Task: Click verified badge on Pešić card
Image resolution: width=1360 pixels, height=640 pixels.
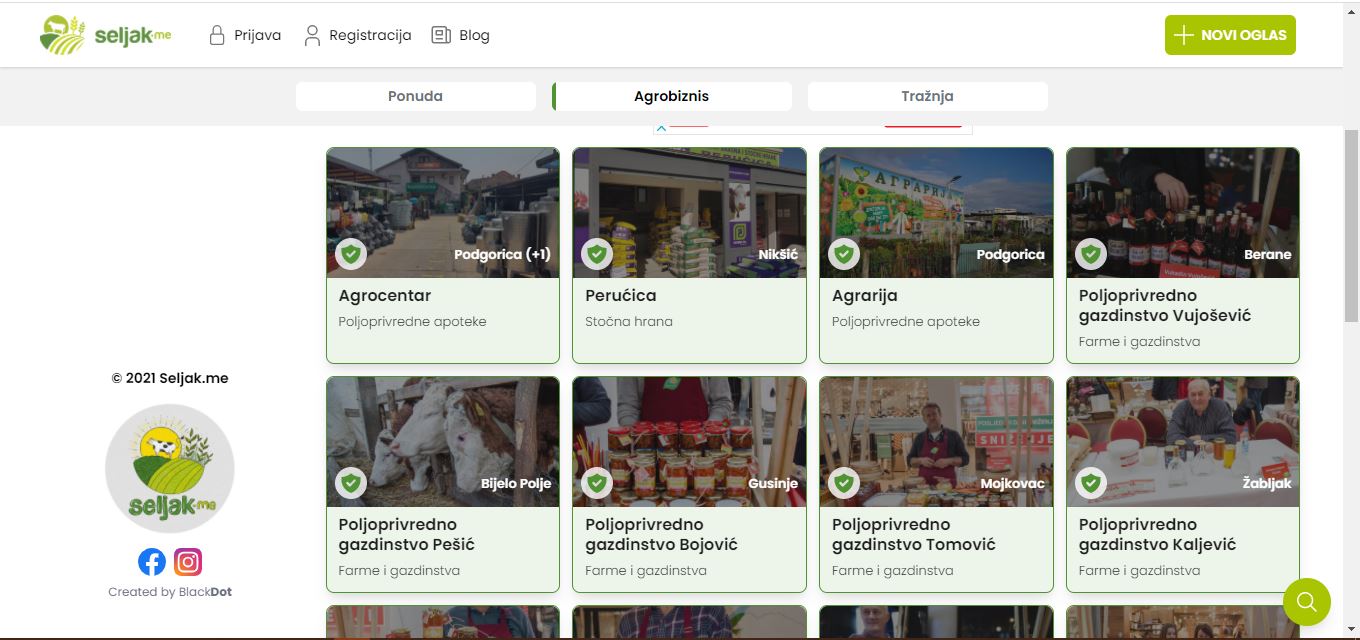Action: point(350,483)
